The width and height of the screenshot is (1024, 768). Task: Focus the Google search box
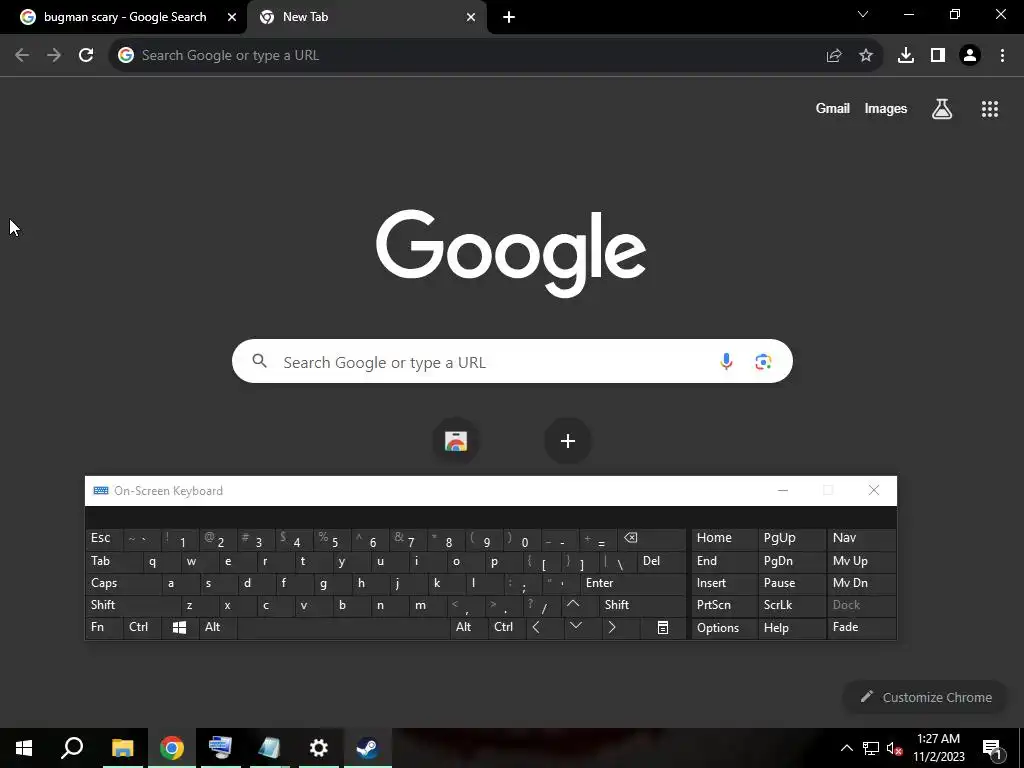point(512,361)
